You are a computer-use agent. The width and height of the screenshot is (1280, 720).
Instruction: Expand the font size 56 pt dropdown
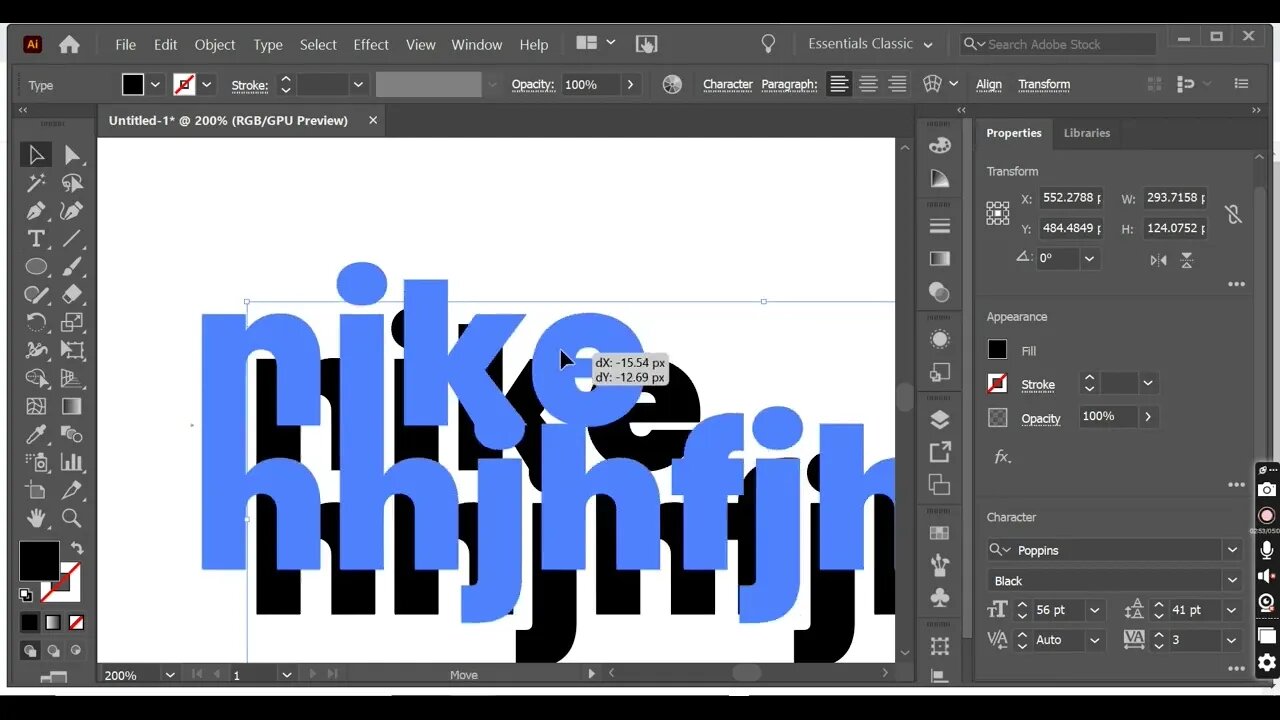coord(1095,610)
